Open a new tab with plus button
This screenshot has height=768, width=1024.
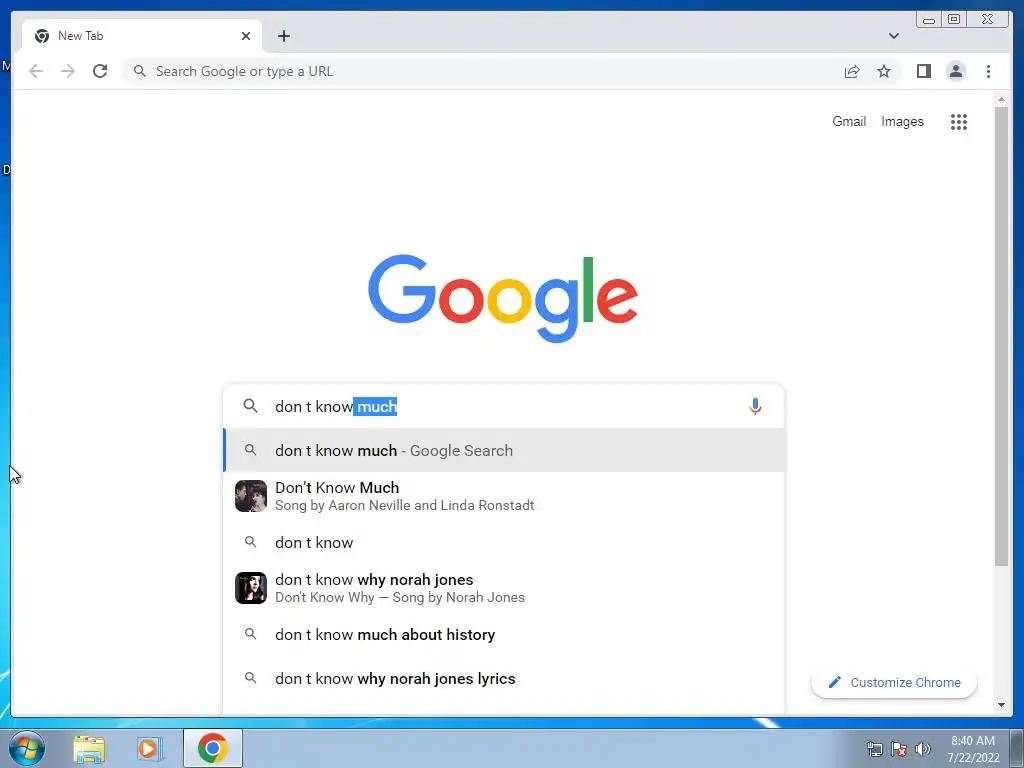click(x=283, y=36)
